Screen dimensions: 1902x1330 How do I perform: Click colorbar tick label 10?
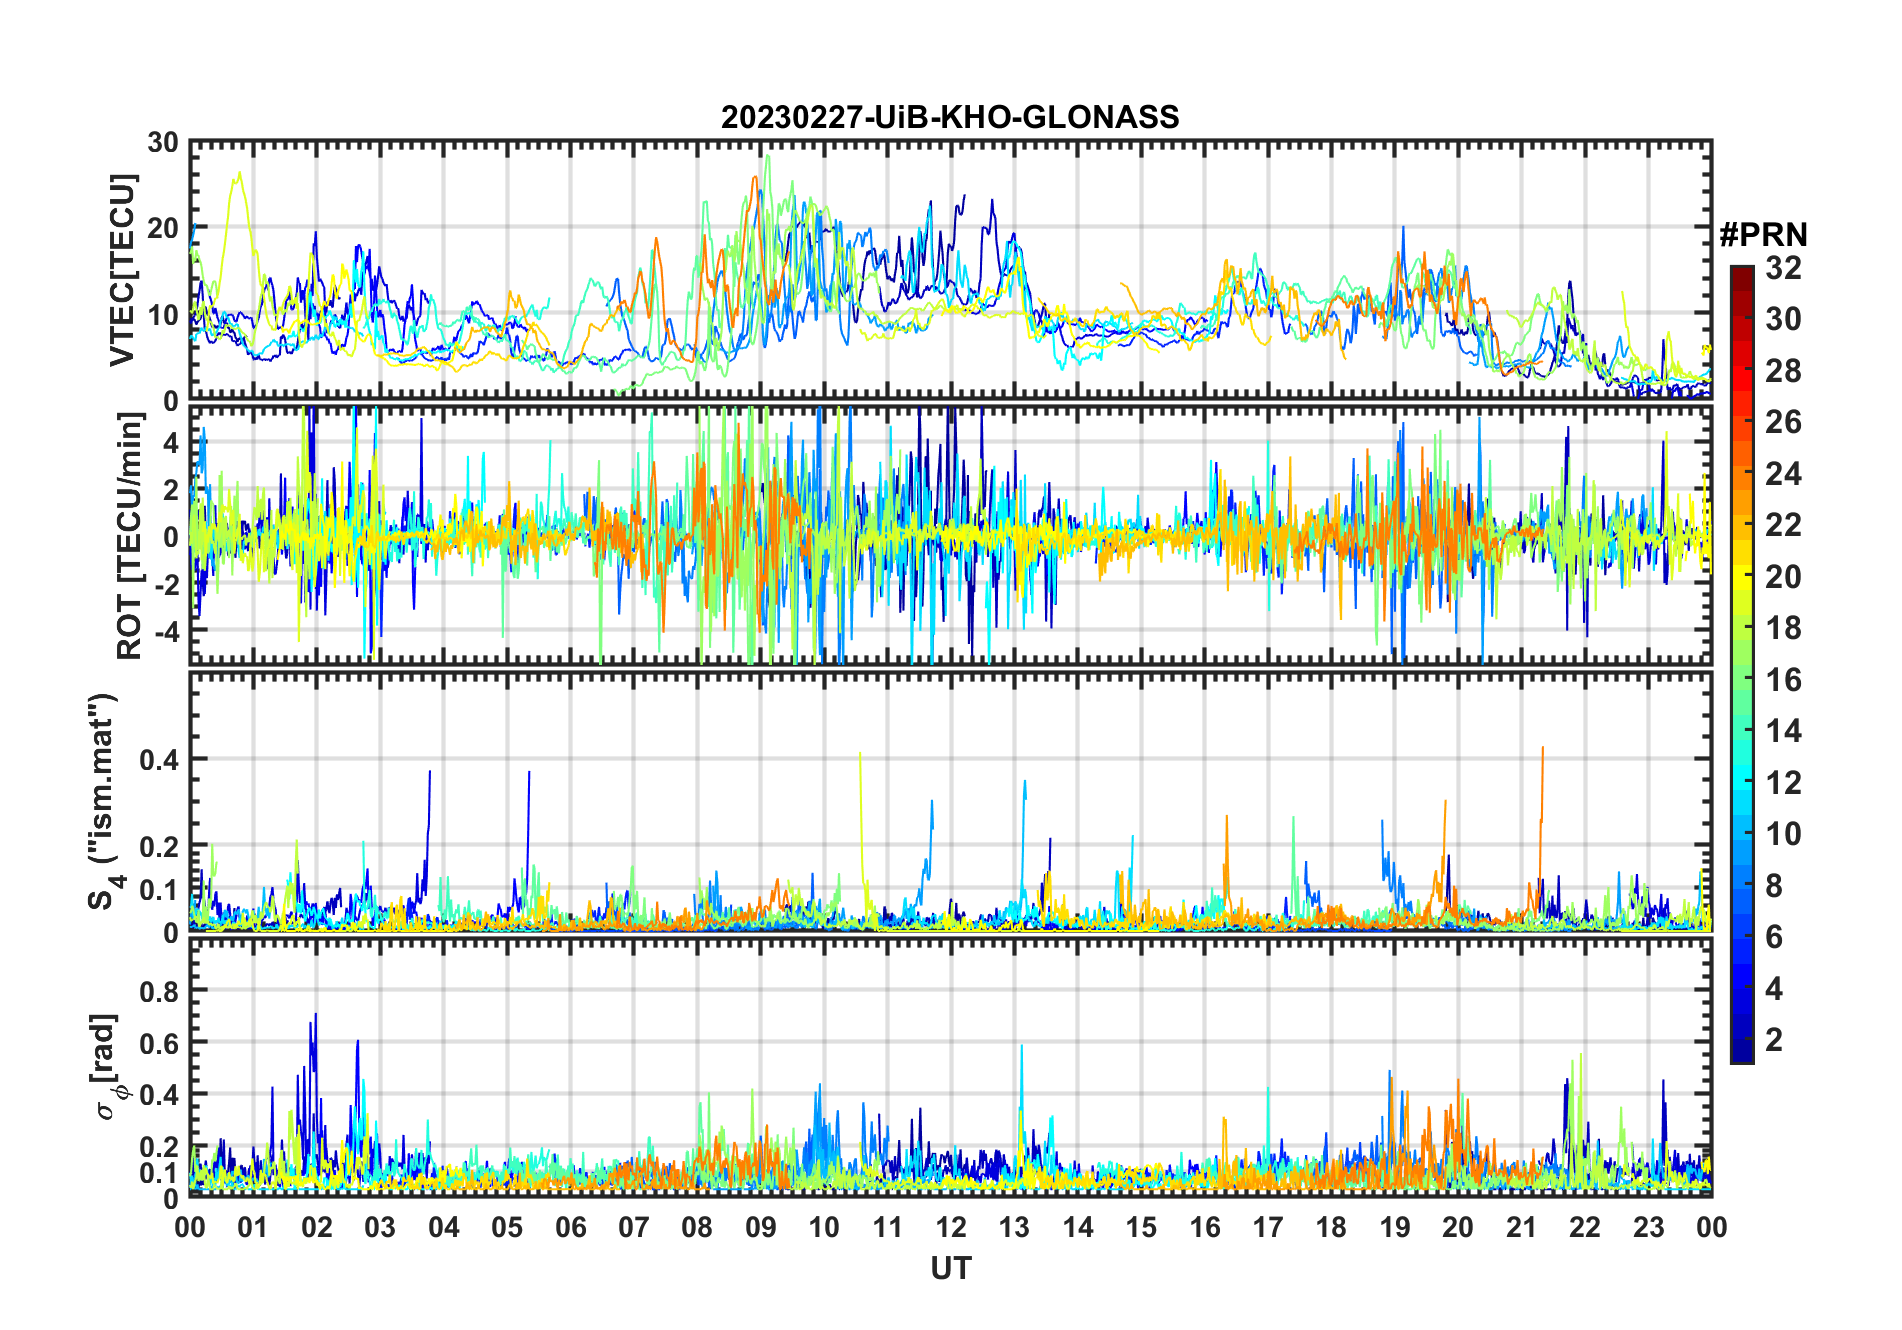1783,834
